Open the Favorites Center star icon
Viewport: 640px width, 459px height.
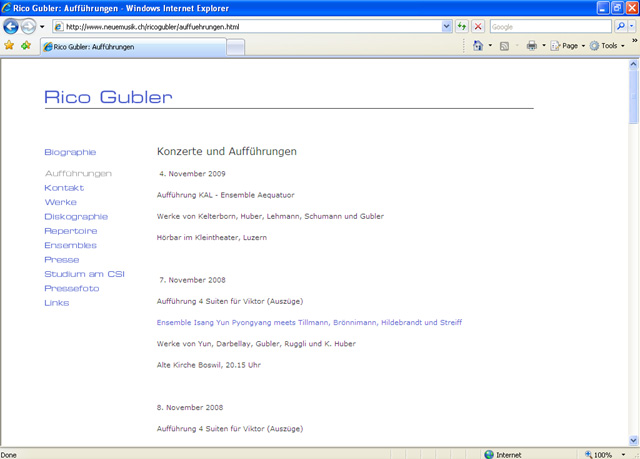tap(9, 46)
